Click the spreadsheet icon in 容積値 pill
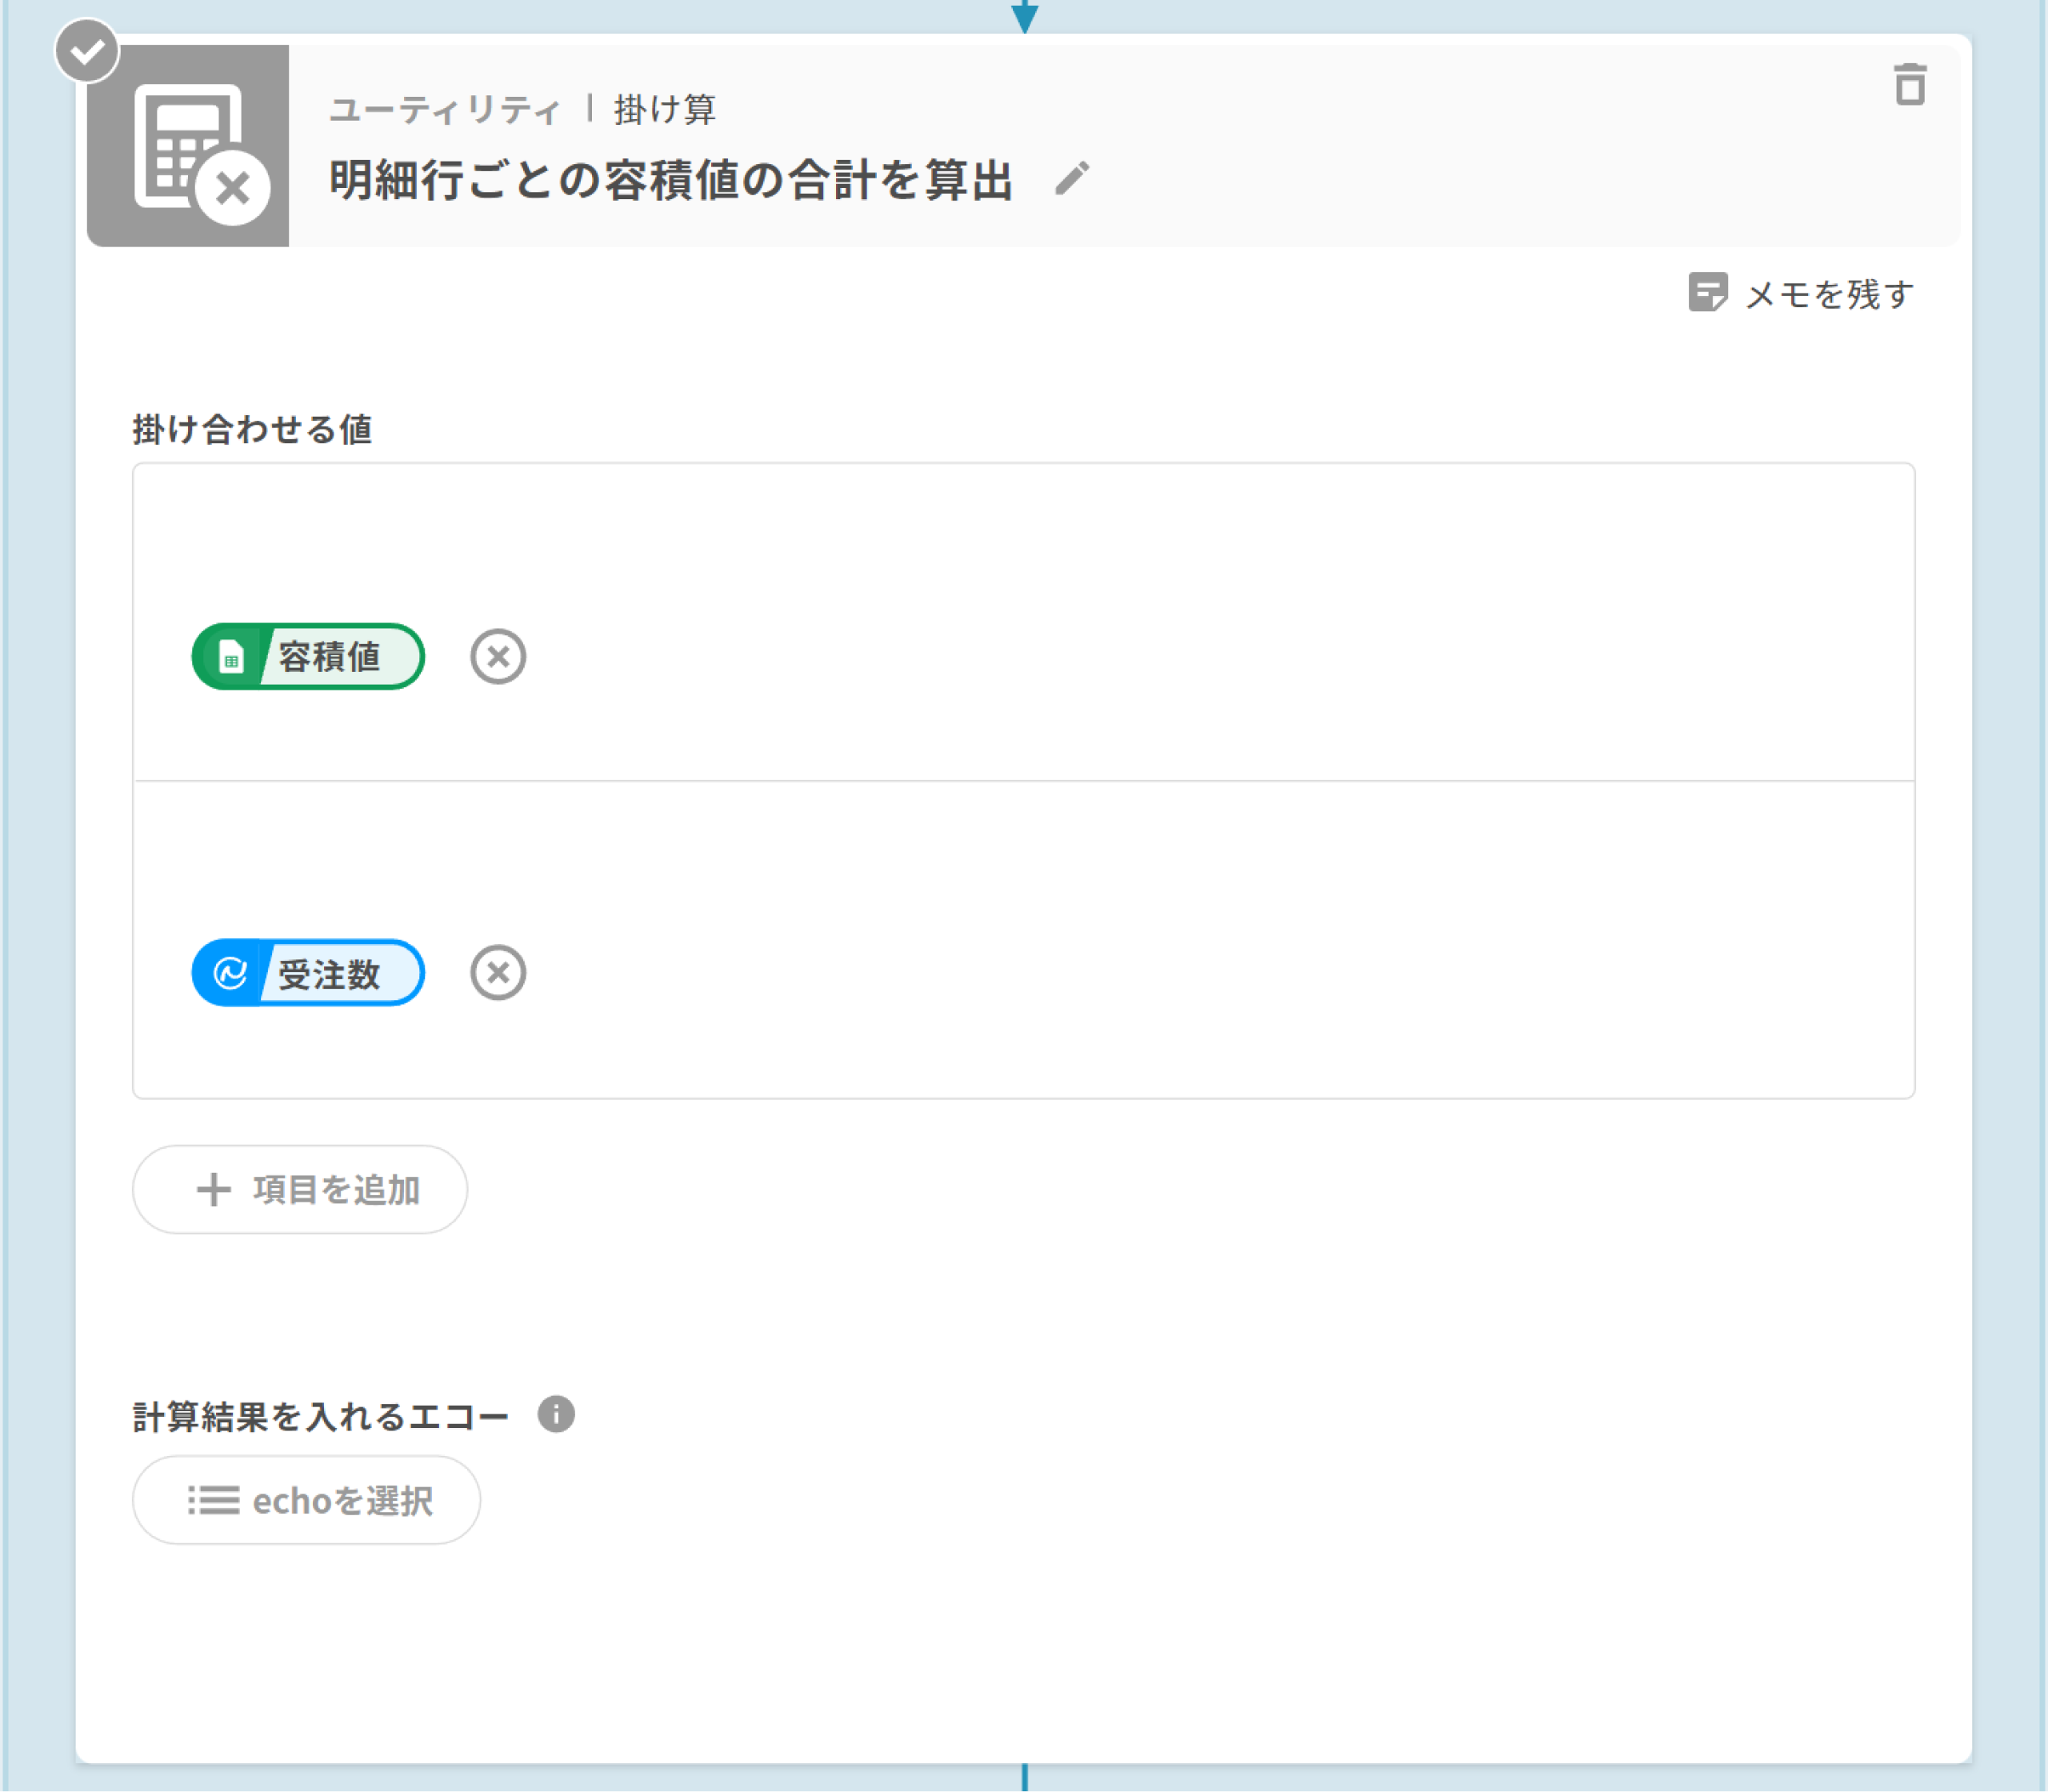 click(x=231, y=657)
